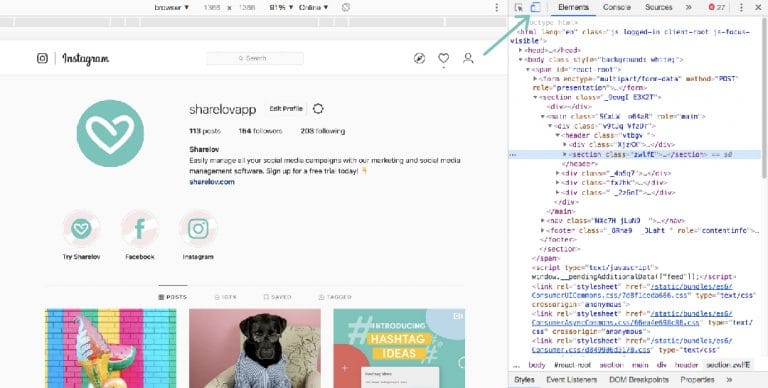The width and height of the screenshot is (768, 388).
Task: Click the Sharelov profile picture
Action: point(110,133)
